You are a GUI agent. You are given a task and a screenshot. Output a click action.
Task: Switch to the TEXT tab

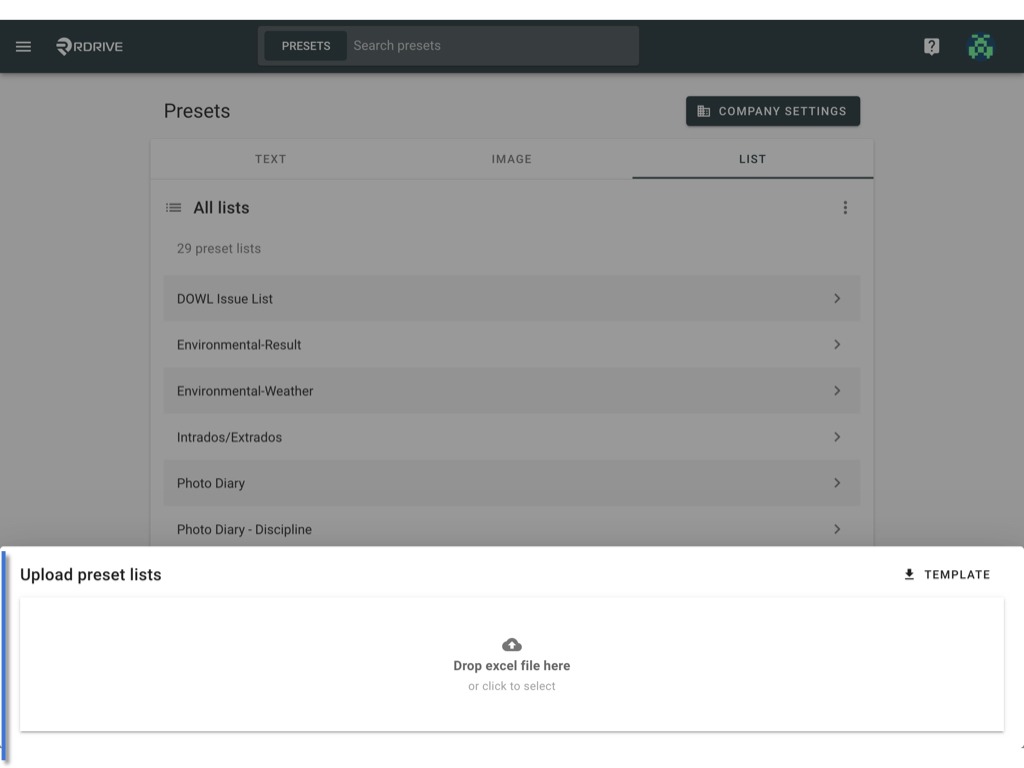click(x=270, y=159)
